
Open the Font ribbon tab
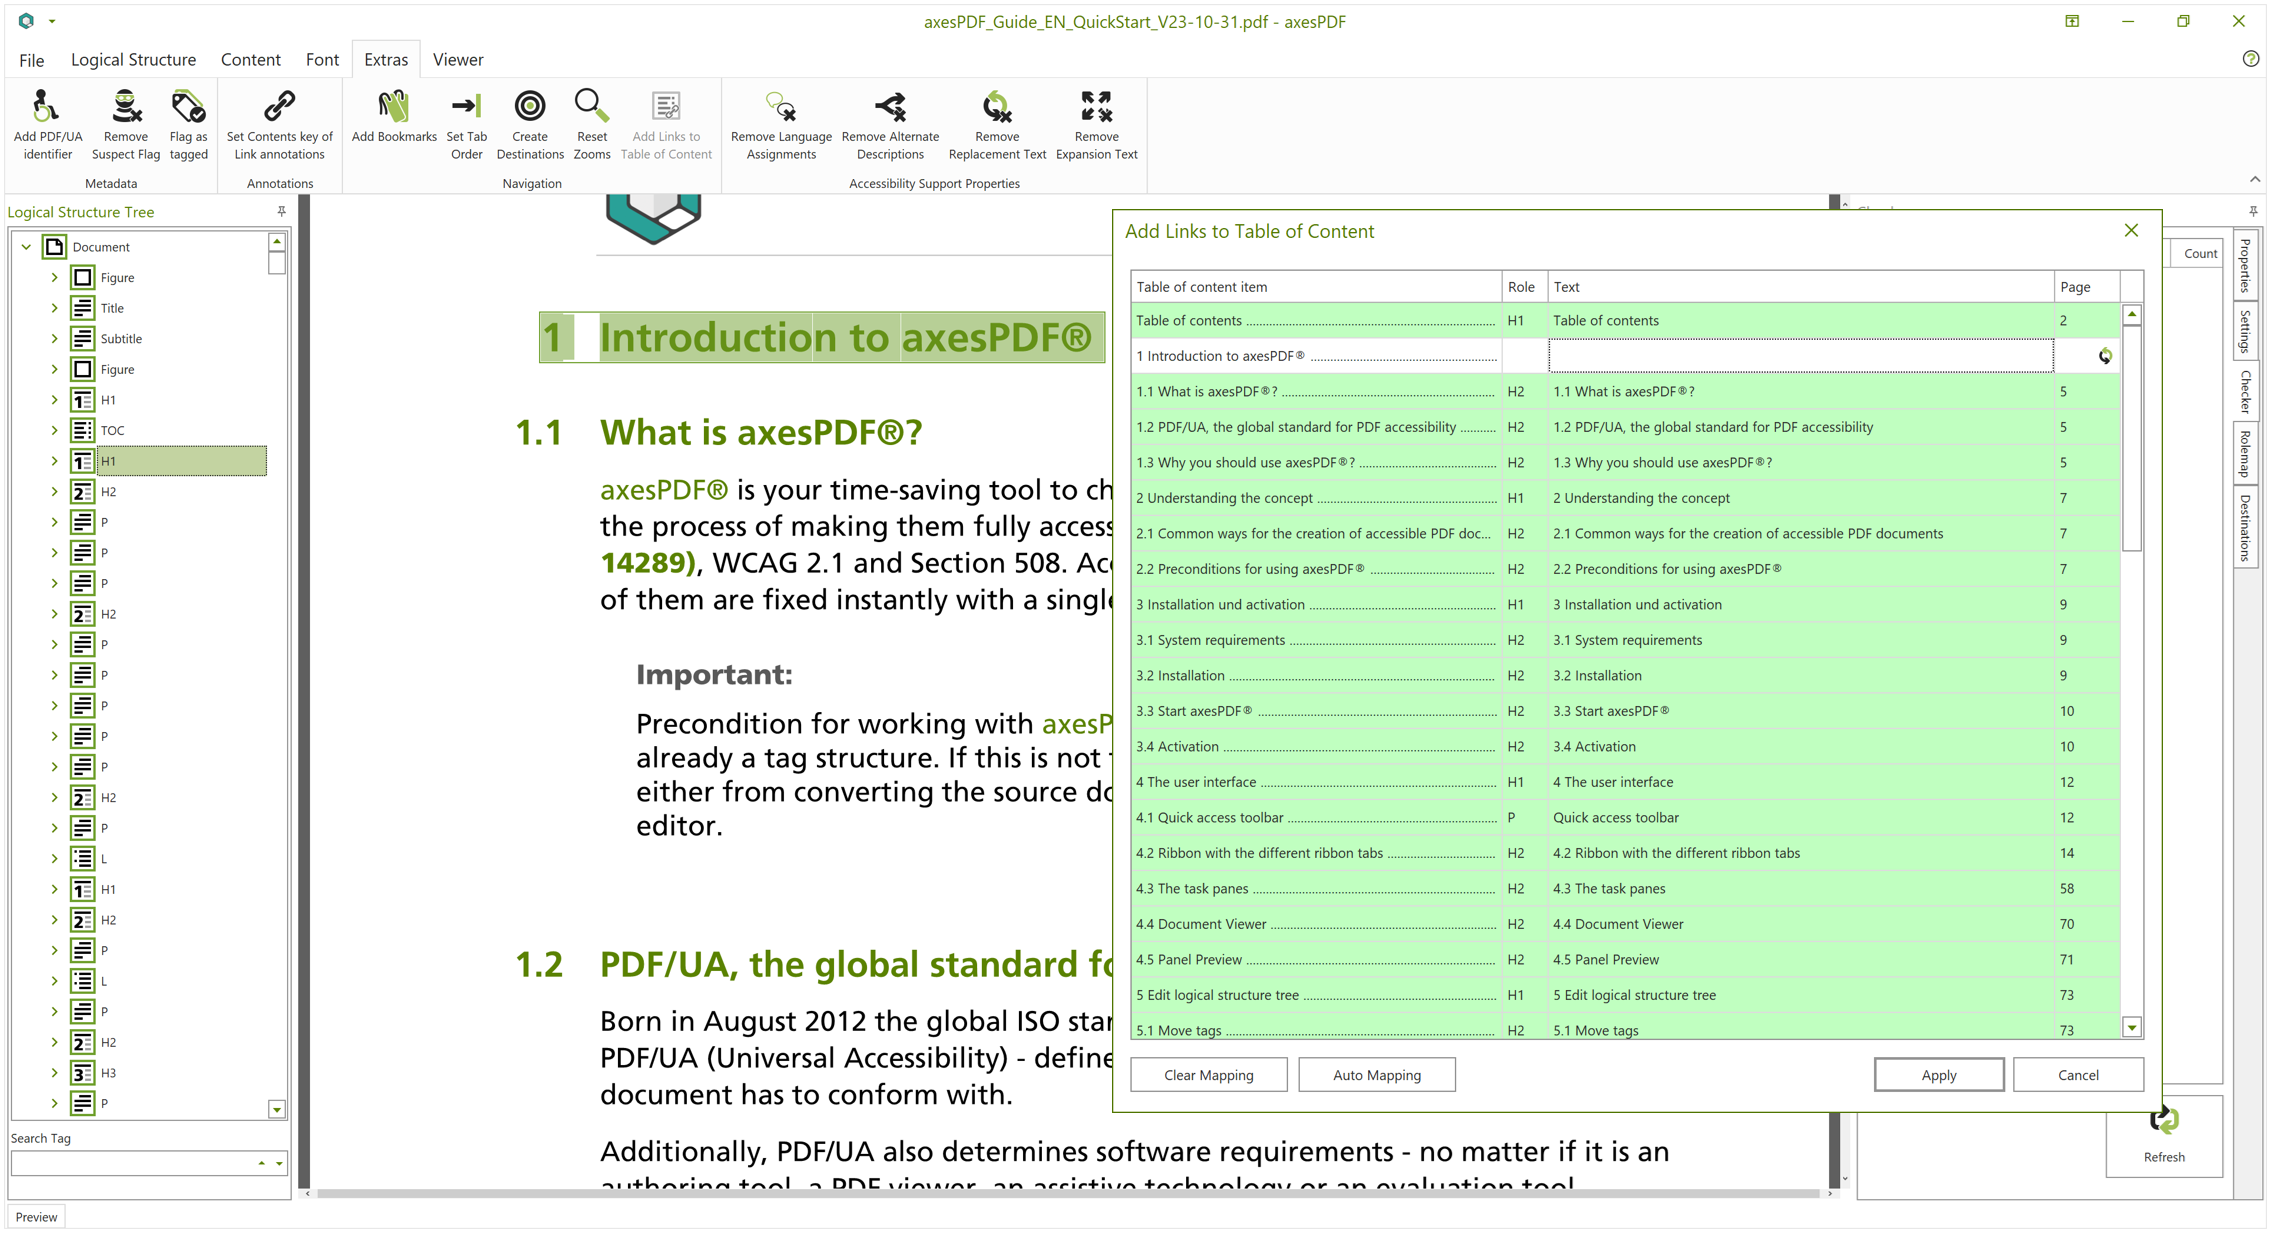pos(322,60)
